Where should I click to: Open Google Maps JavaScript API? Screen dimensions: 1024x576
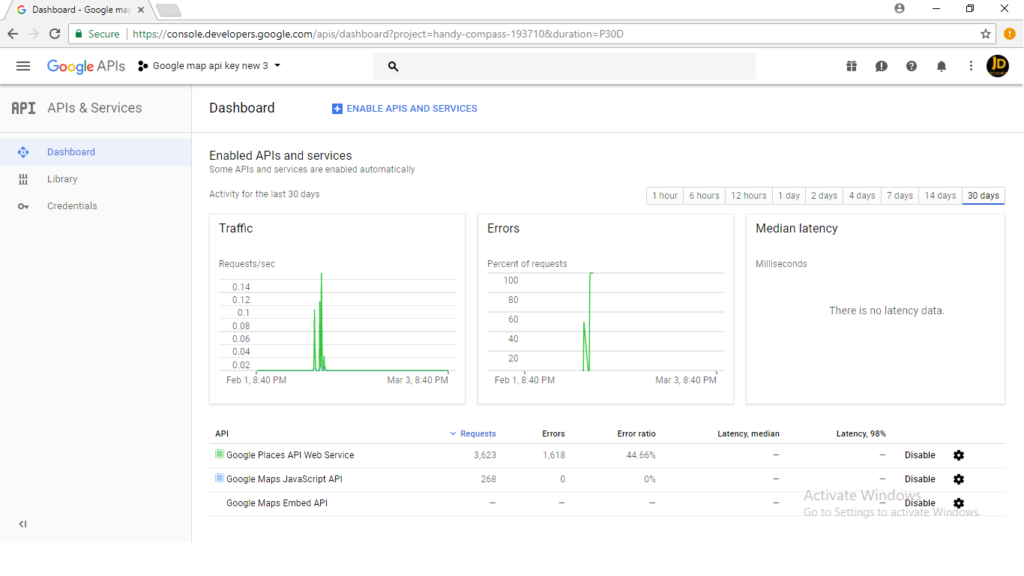(x=284, y=479)
